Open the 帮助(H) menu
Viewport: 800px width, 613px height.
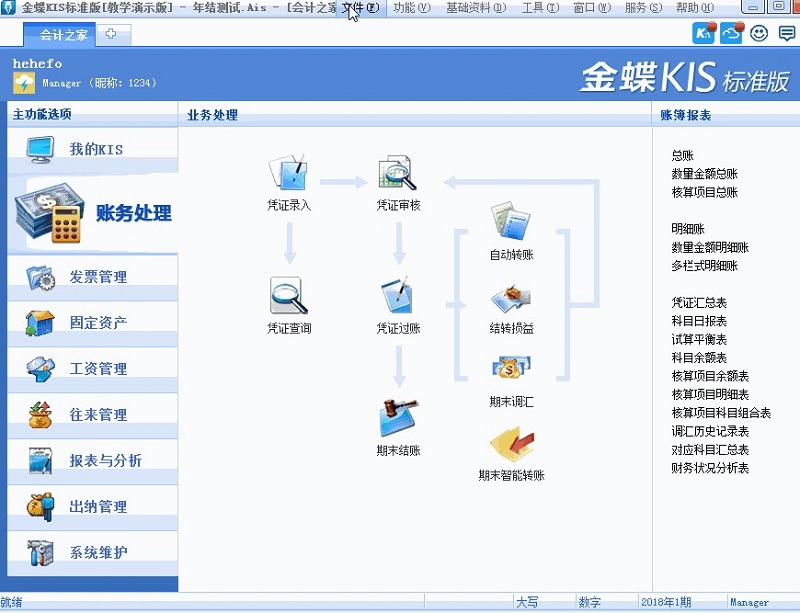tap(694, 8)
